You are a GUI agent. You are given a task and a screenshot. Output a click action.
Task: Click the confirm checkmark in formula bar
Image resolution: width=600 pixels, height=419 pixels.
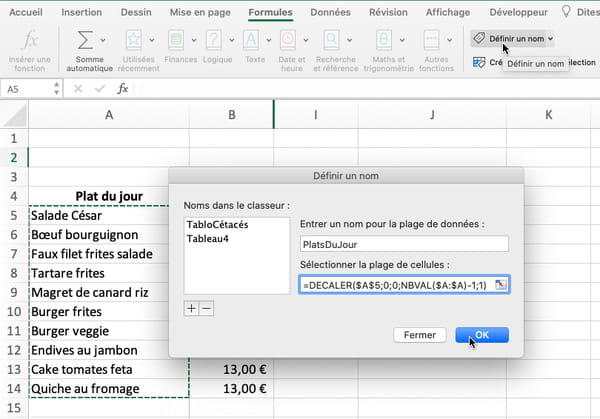[100, 89]
